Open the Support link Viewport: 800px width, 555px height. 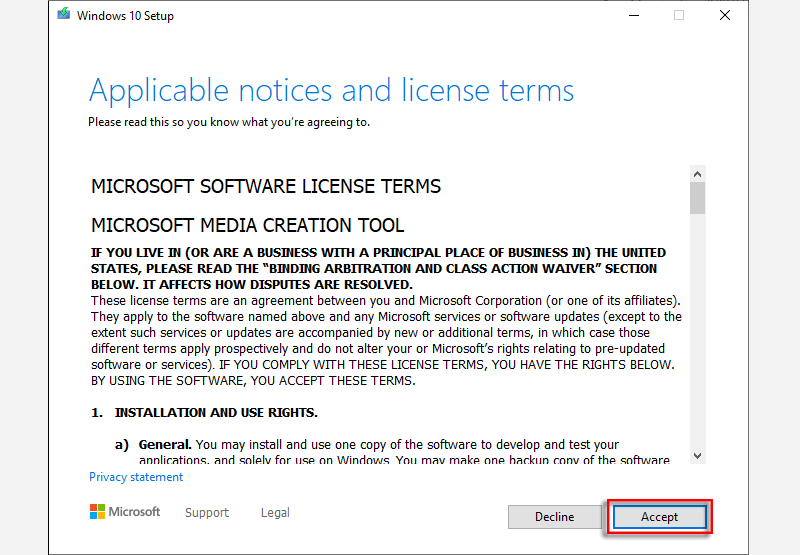207,512
